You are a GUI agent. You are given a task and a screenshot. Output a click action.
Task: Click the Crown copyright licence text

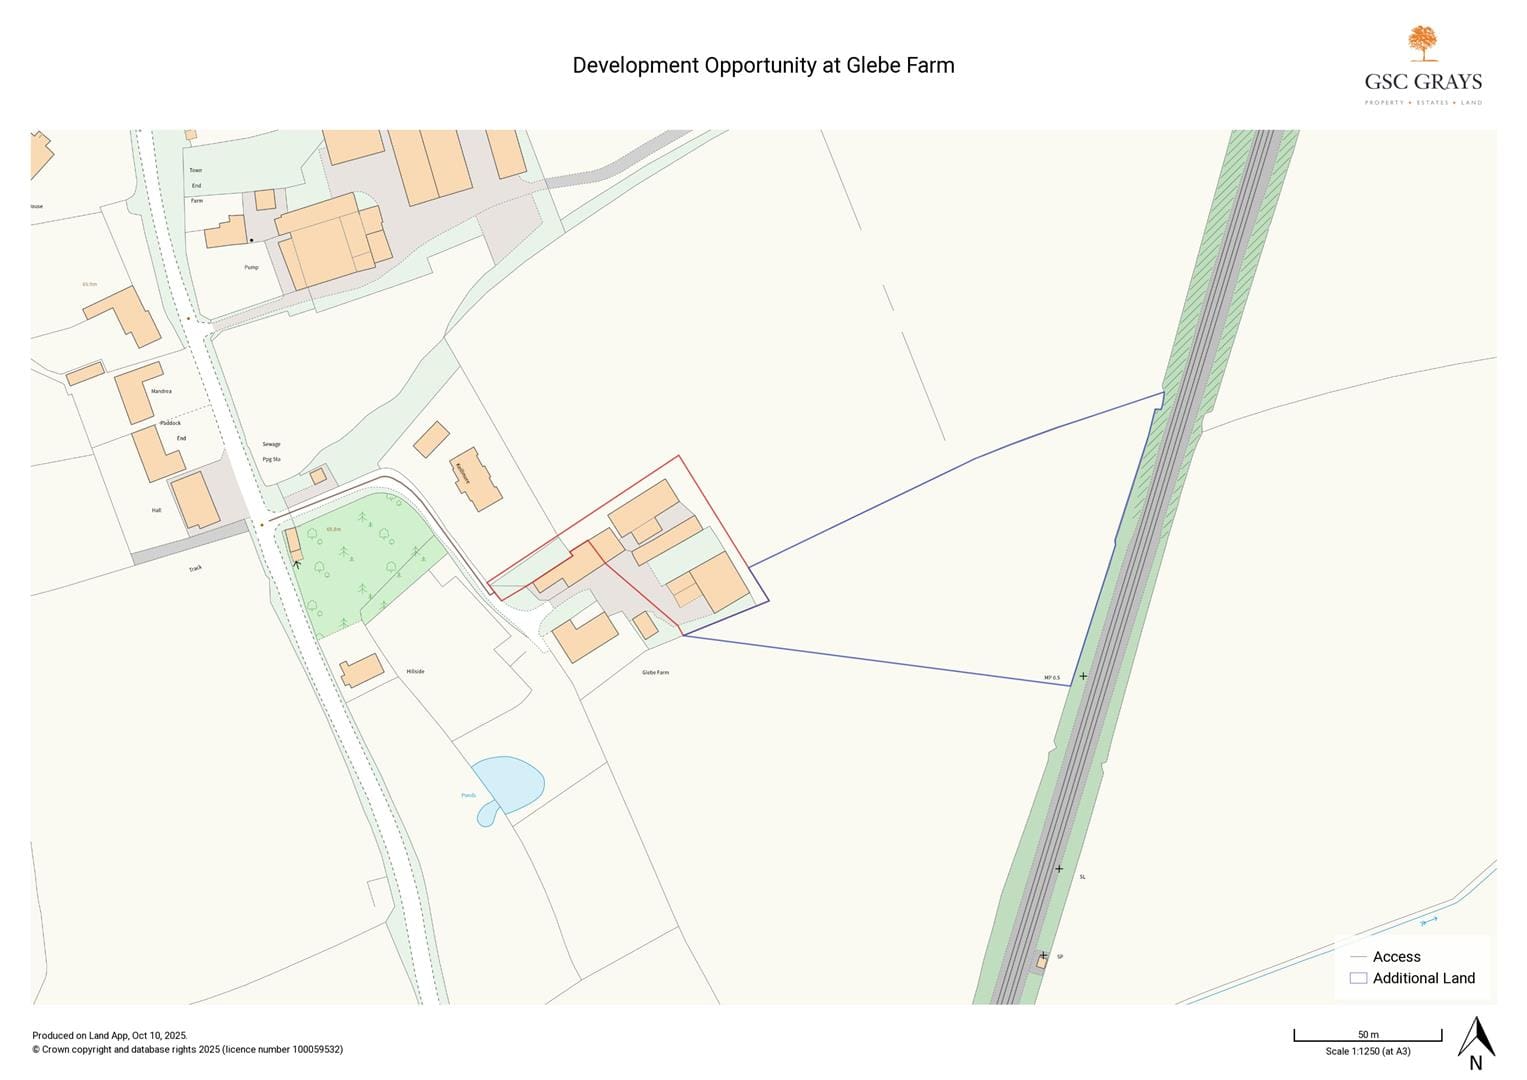tap(187, 1050)
